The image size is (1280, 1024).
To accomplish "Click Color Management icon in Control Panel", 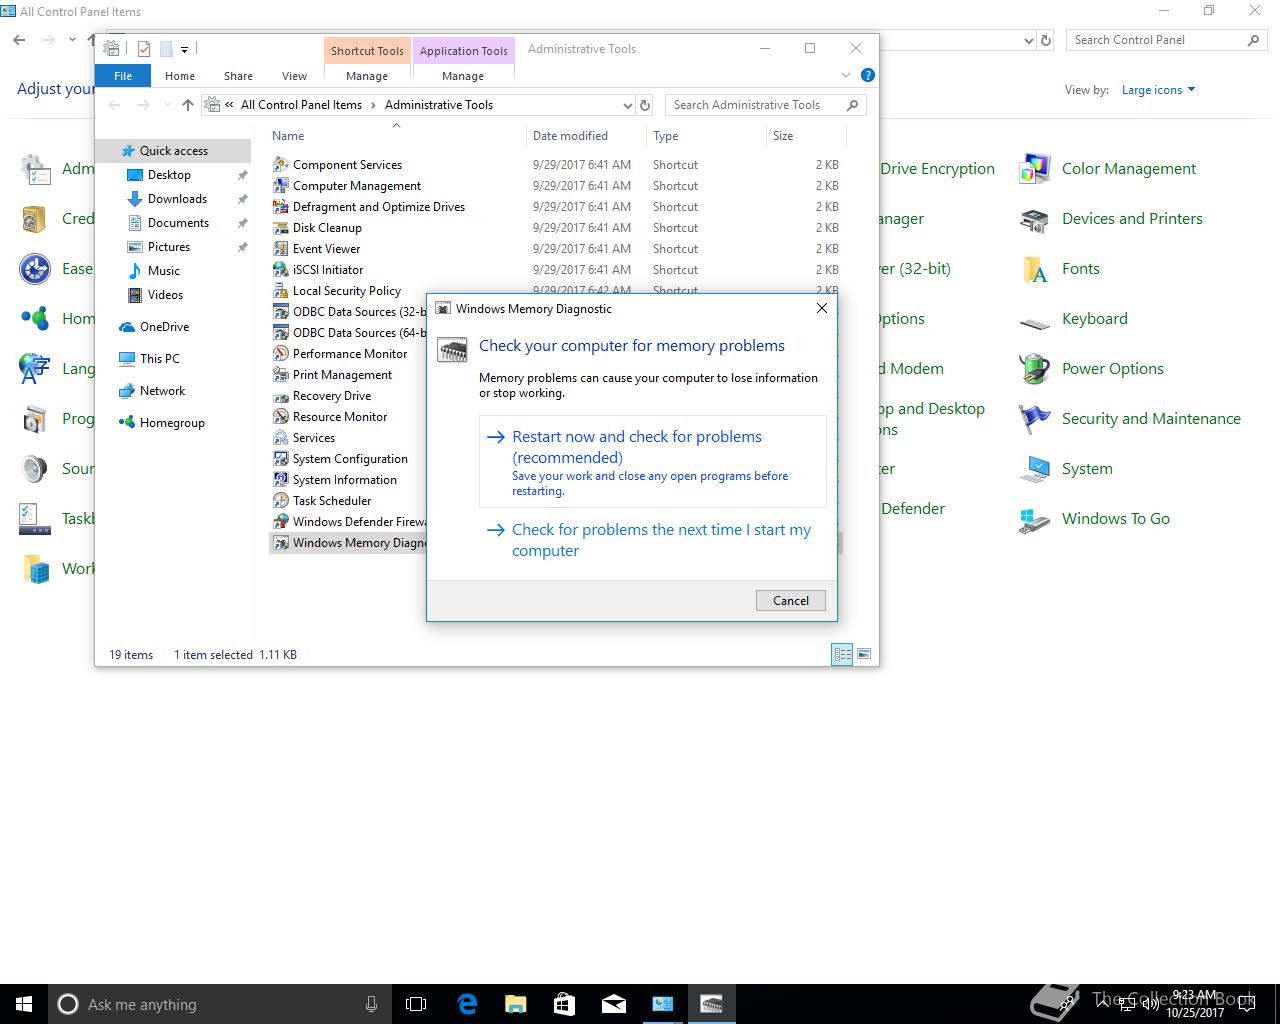I will tap(1035, 169).
